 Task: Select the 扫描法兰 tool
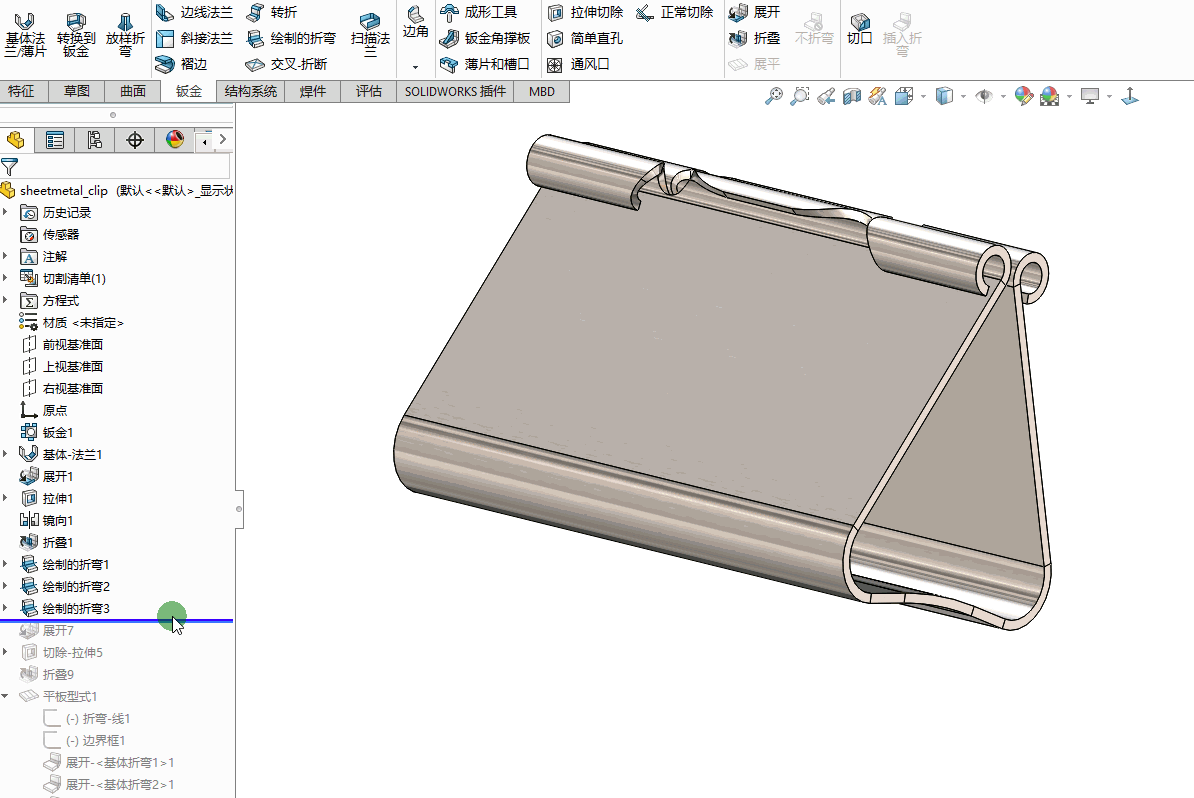370,35
